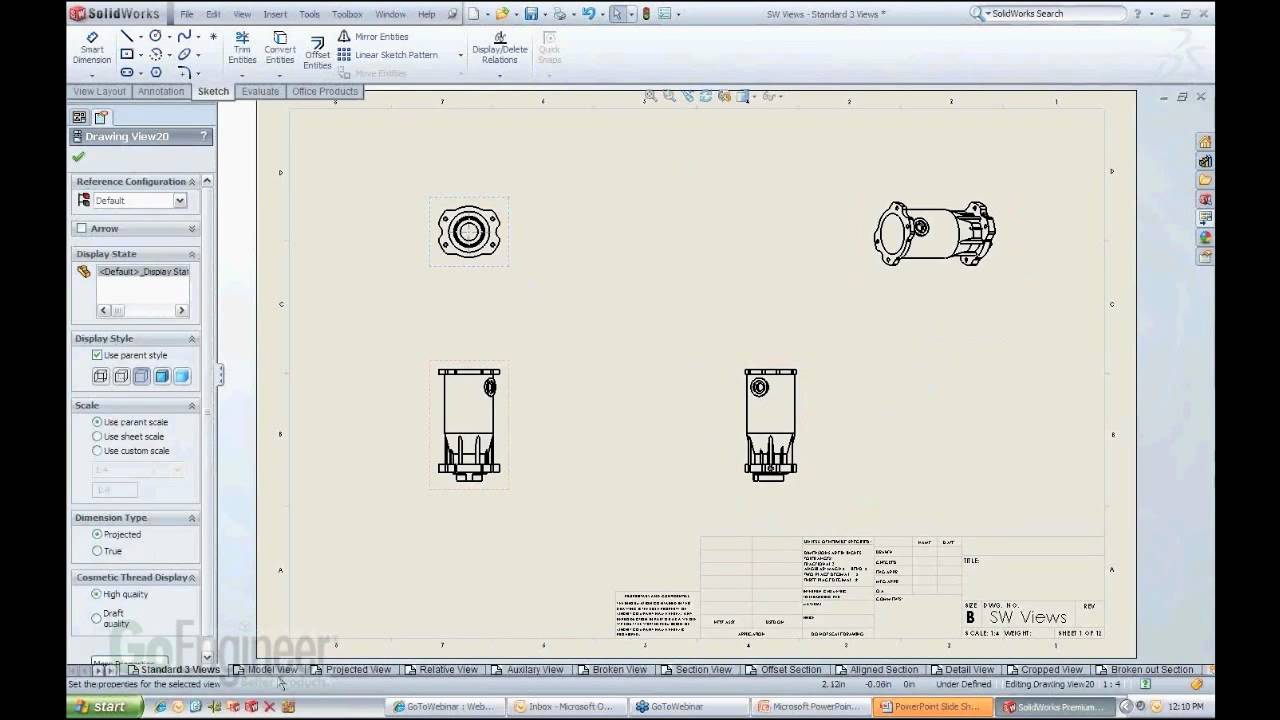This screenshot has height=720, width=1280.
Task: Click the Trim Entities tool
Action: point(242,47)
